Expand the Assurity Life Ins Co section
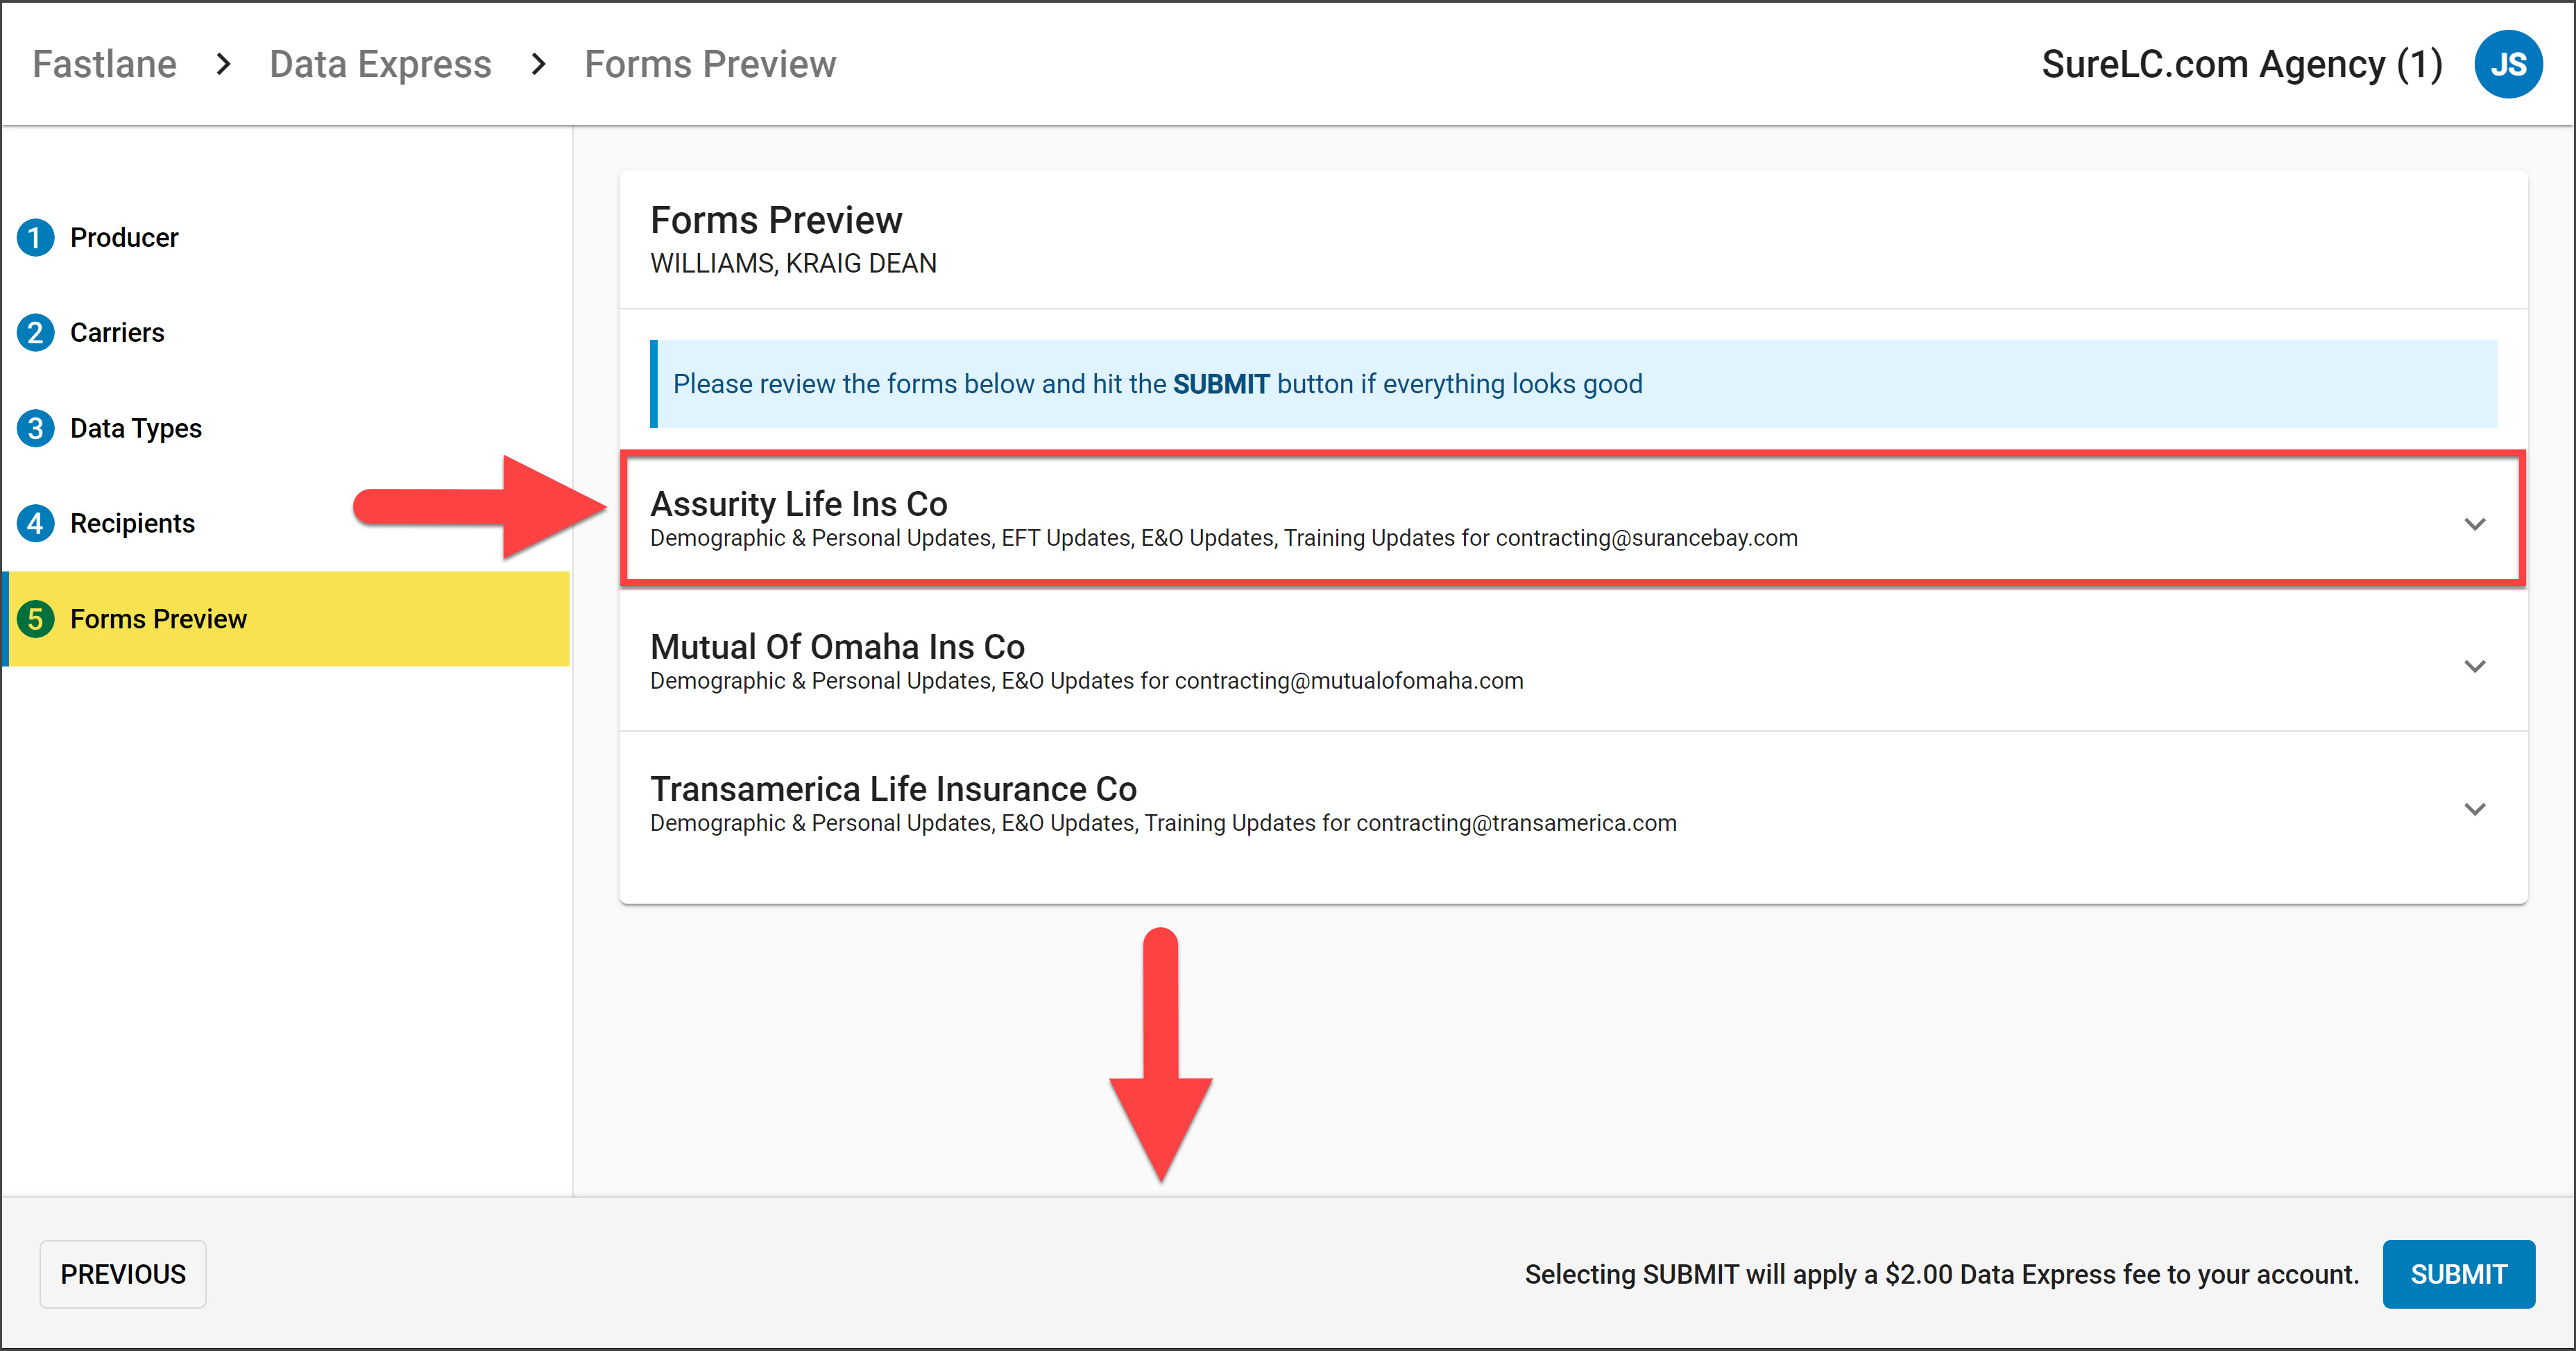This screenshot has height=1351, width=2576. (2476, 523)
